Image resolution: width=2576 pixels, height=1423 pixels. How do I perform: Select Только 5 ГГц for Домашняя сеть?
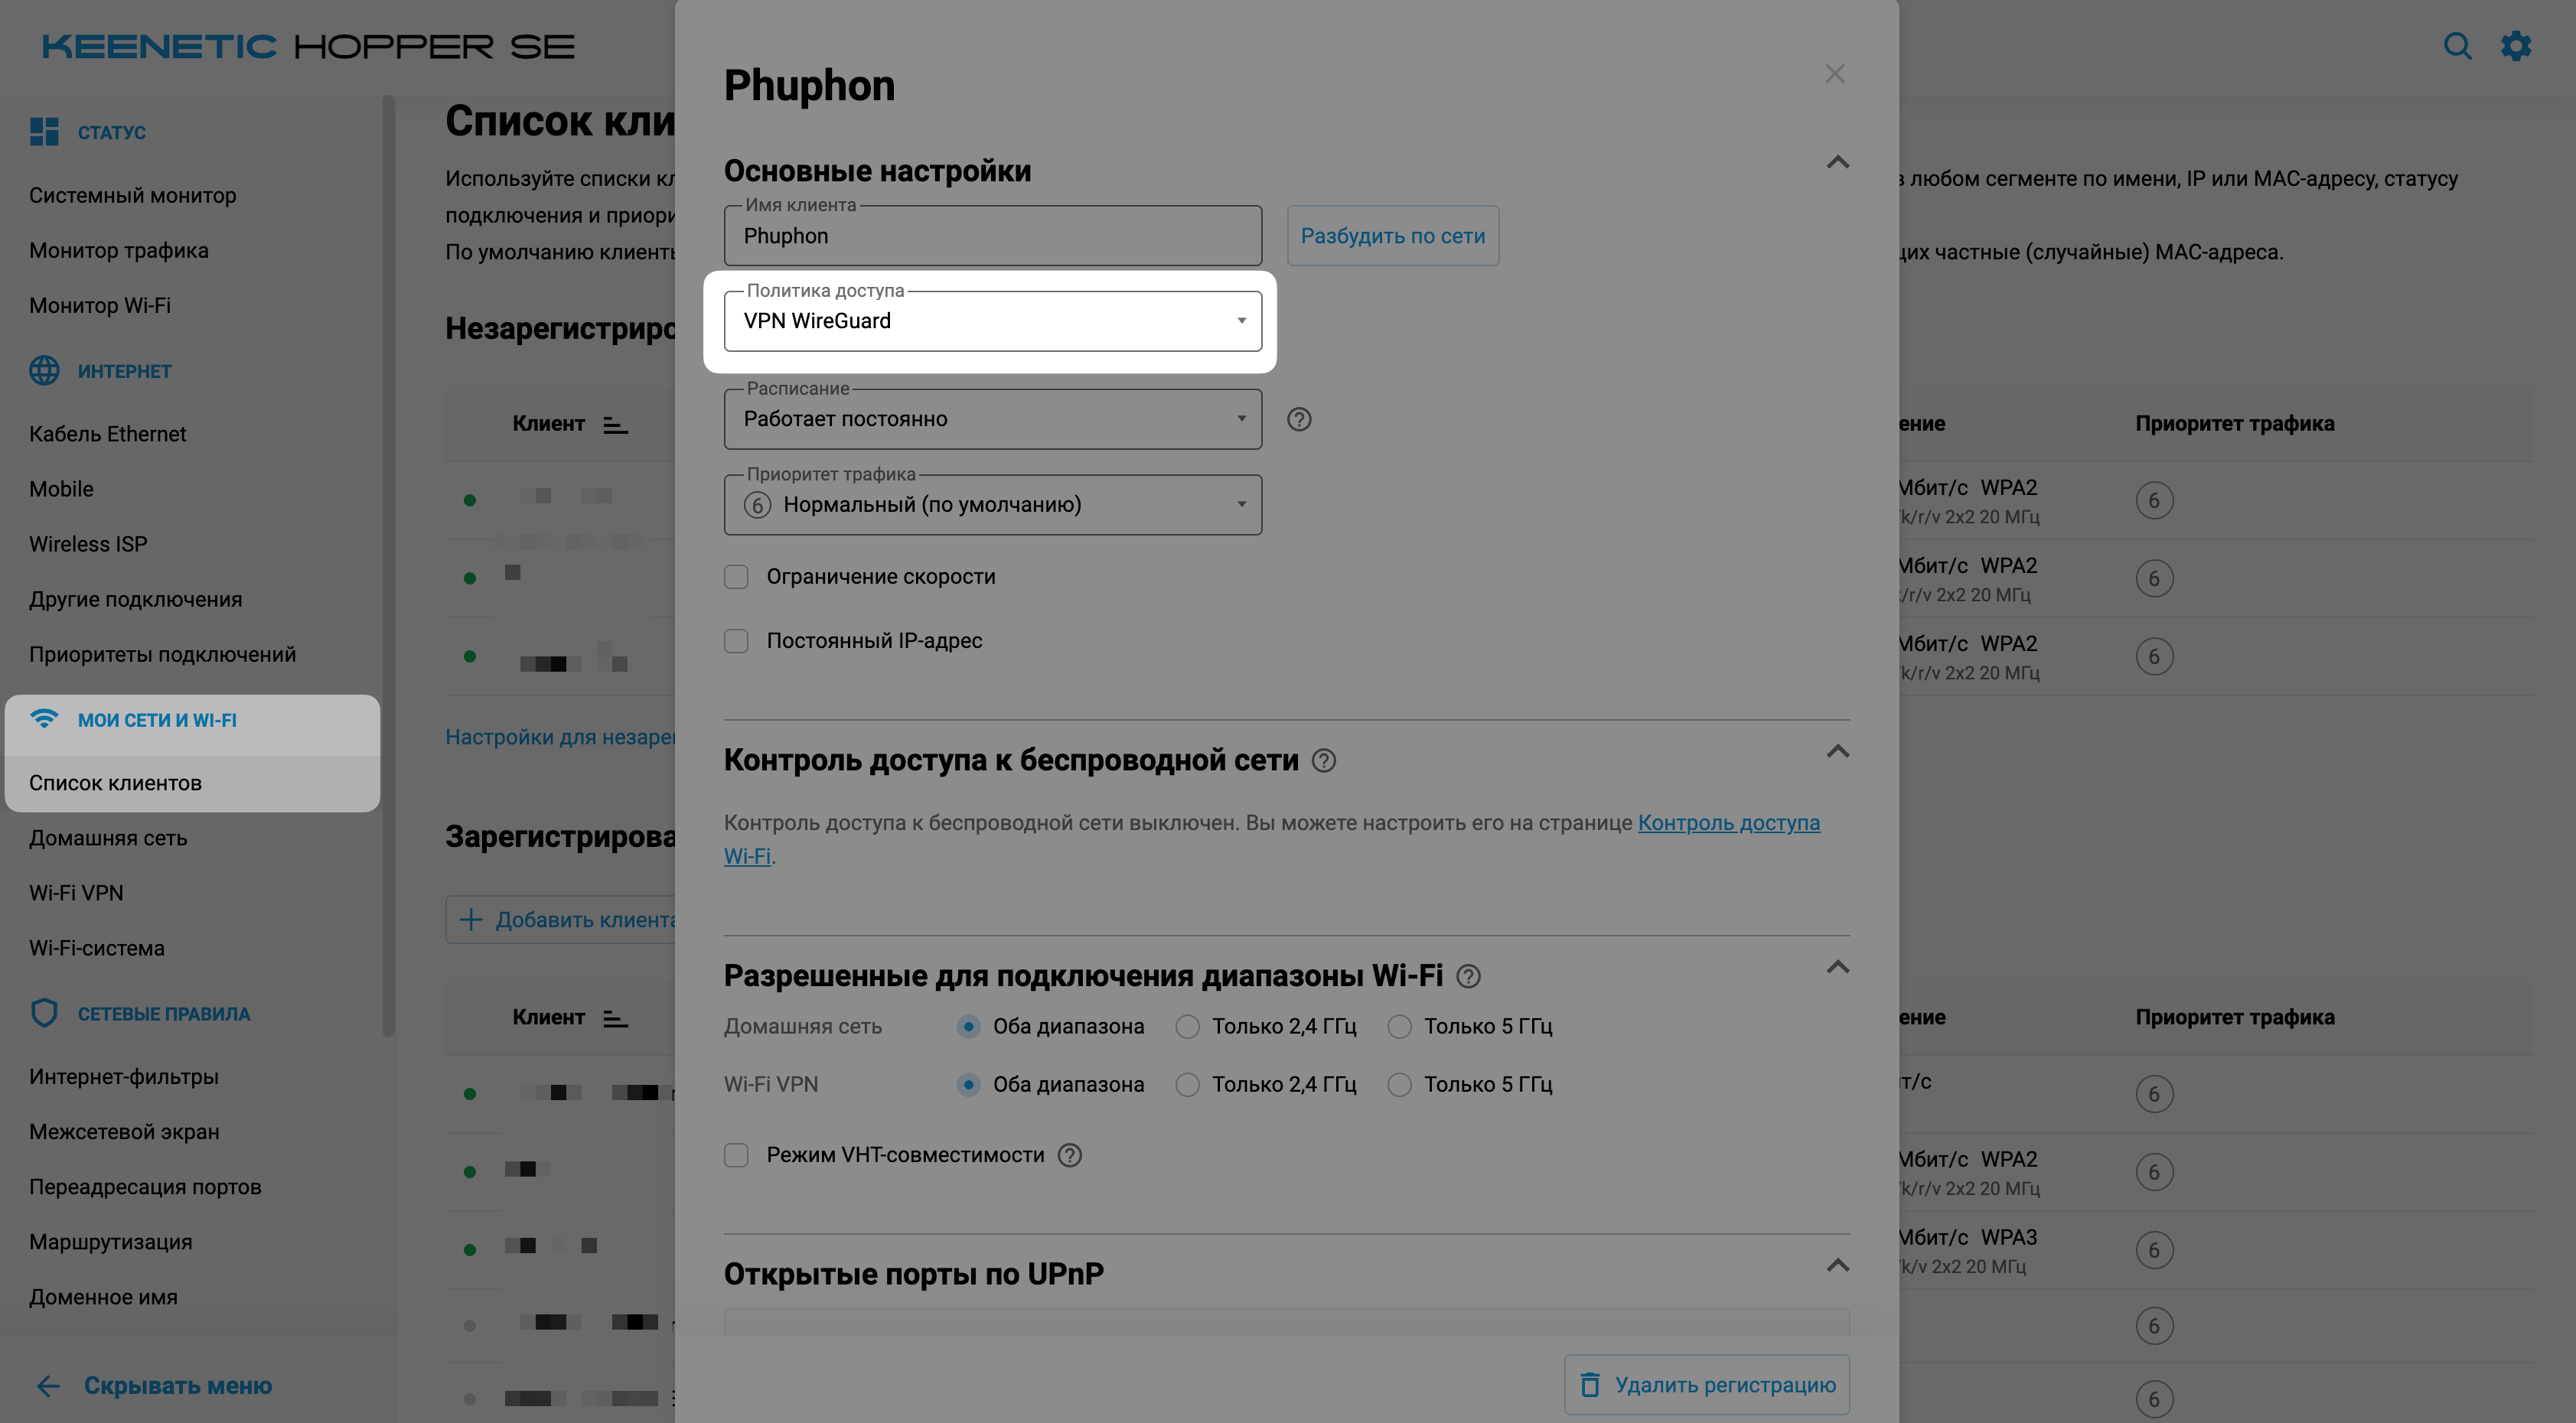click(x=1400, y=1027)
